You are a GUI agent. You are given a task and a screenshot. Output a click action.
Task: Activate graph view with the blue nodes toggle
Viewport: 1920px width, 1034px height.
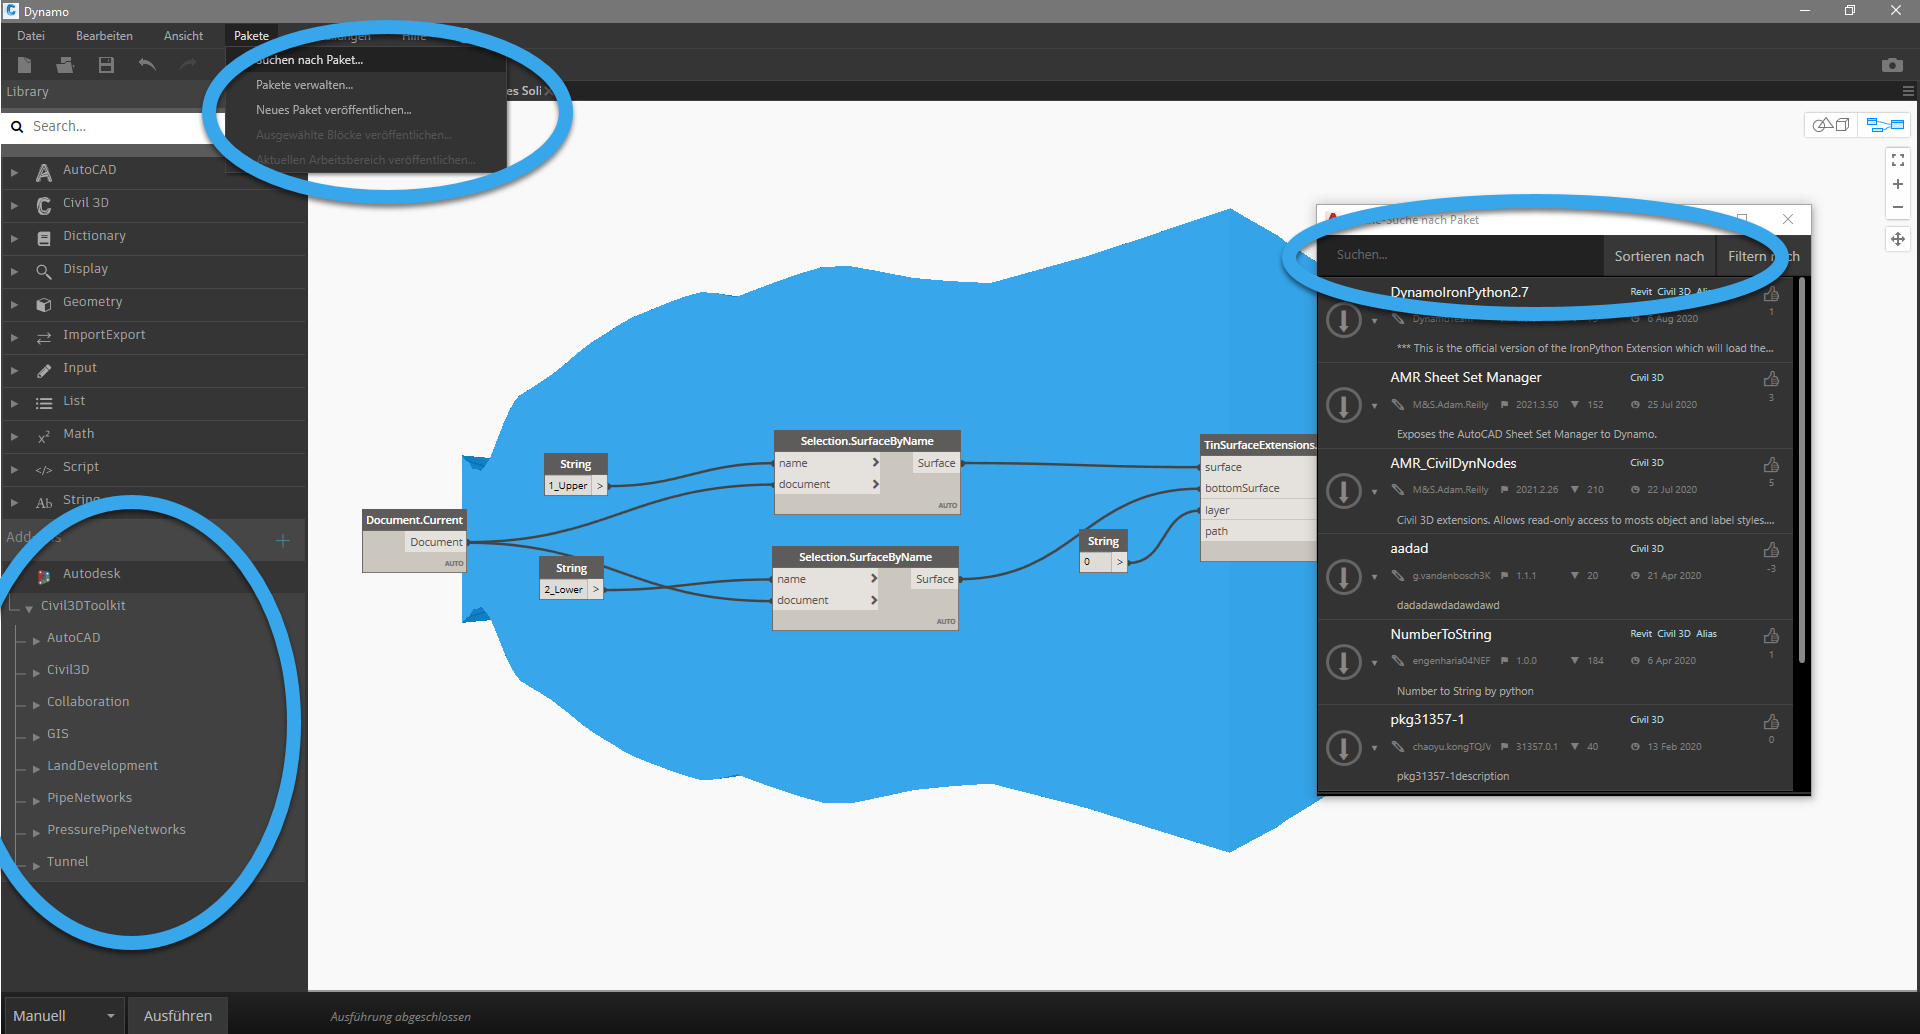click(x=1884, y=124)
